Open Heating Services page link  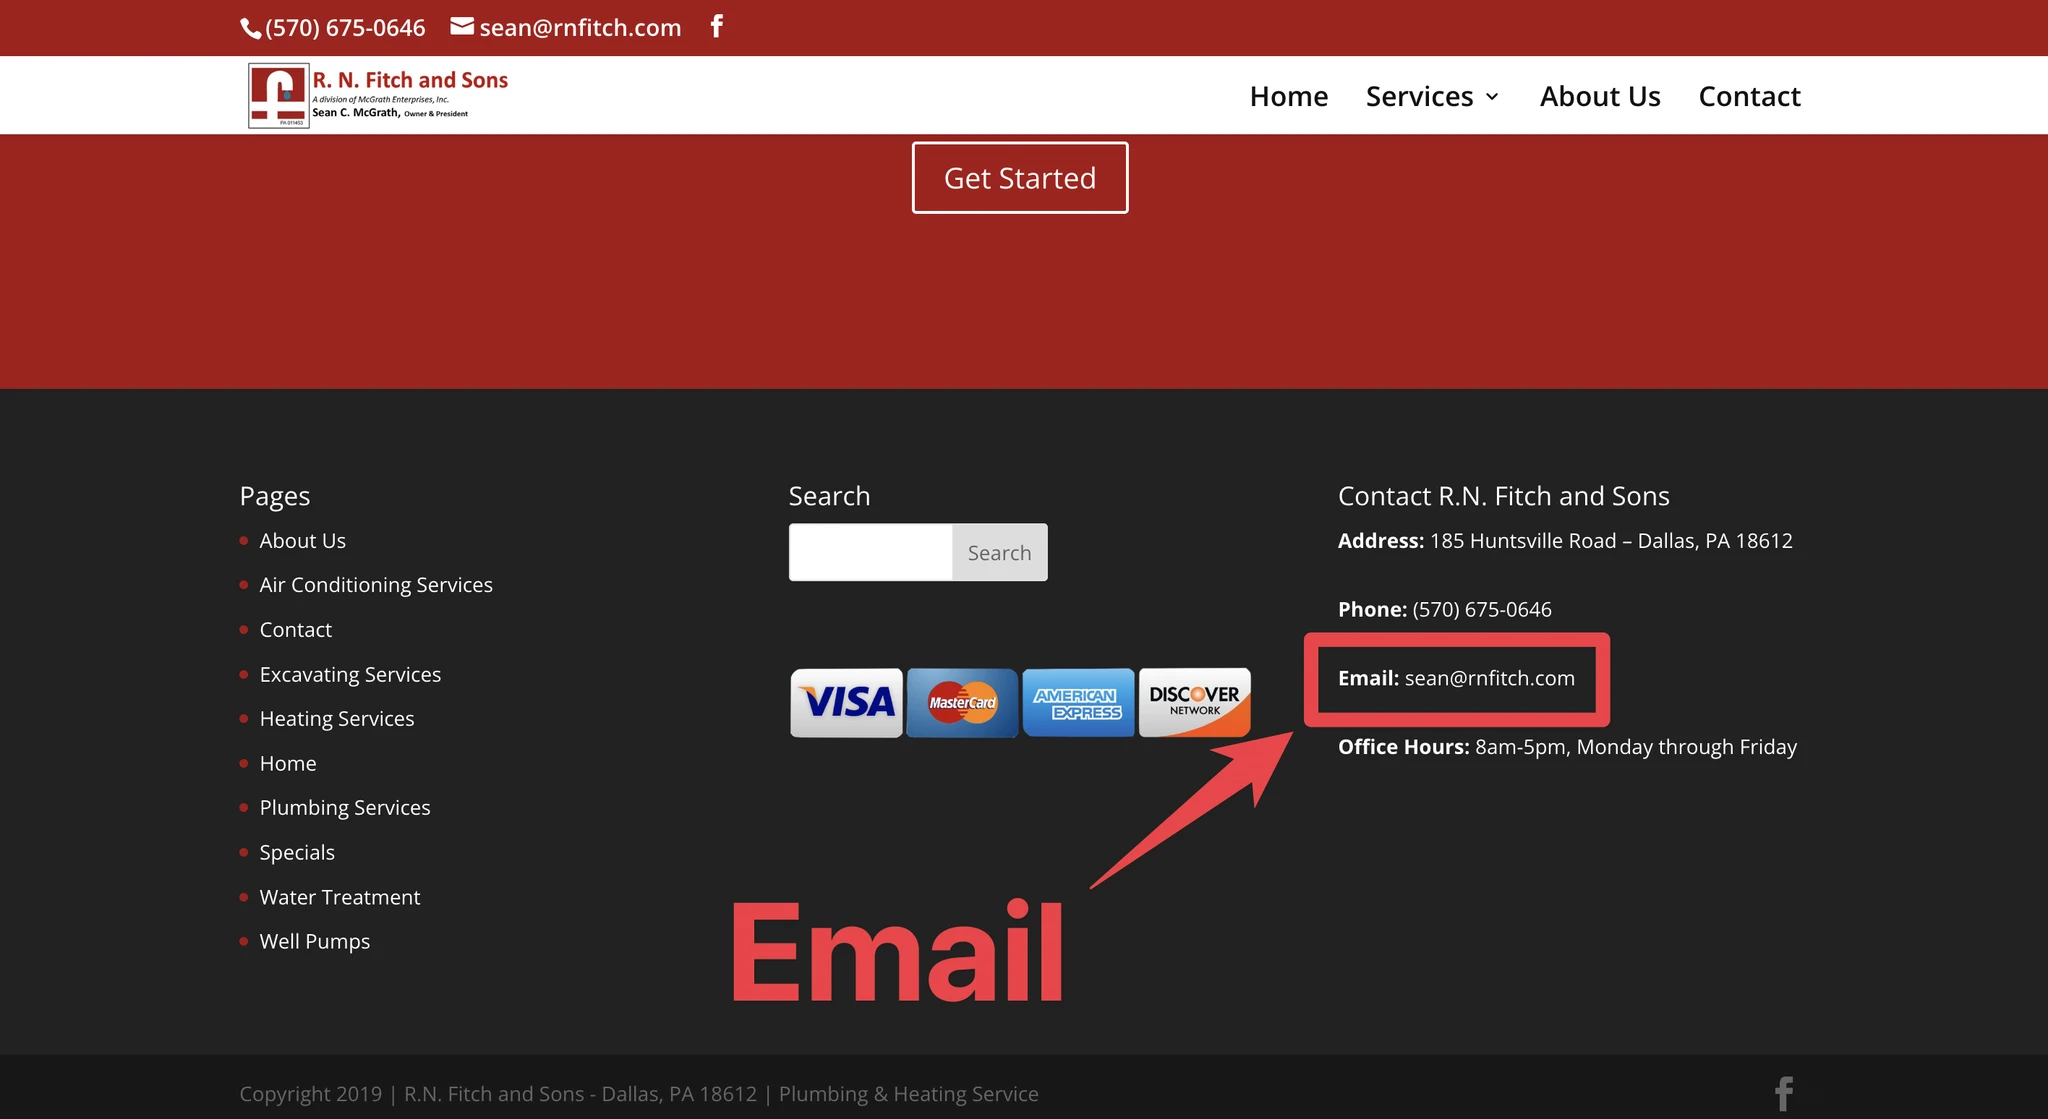pos(337,719)
